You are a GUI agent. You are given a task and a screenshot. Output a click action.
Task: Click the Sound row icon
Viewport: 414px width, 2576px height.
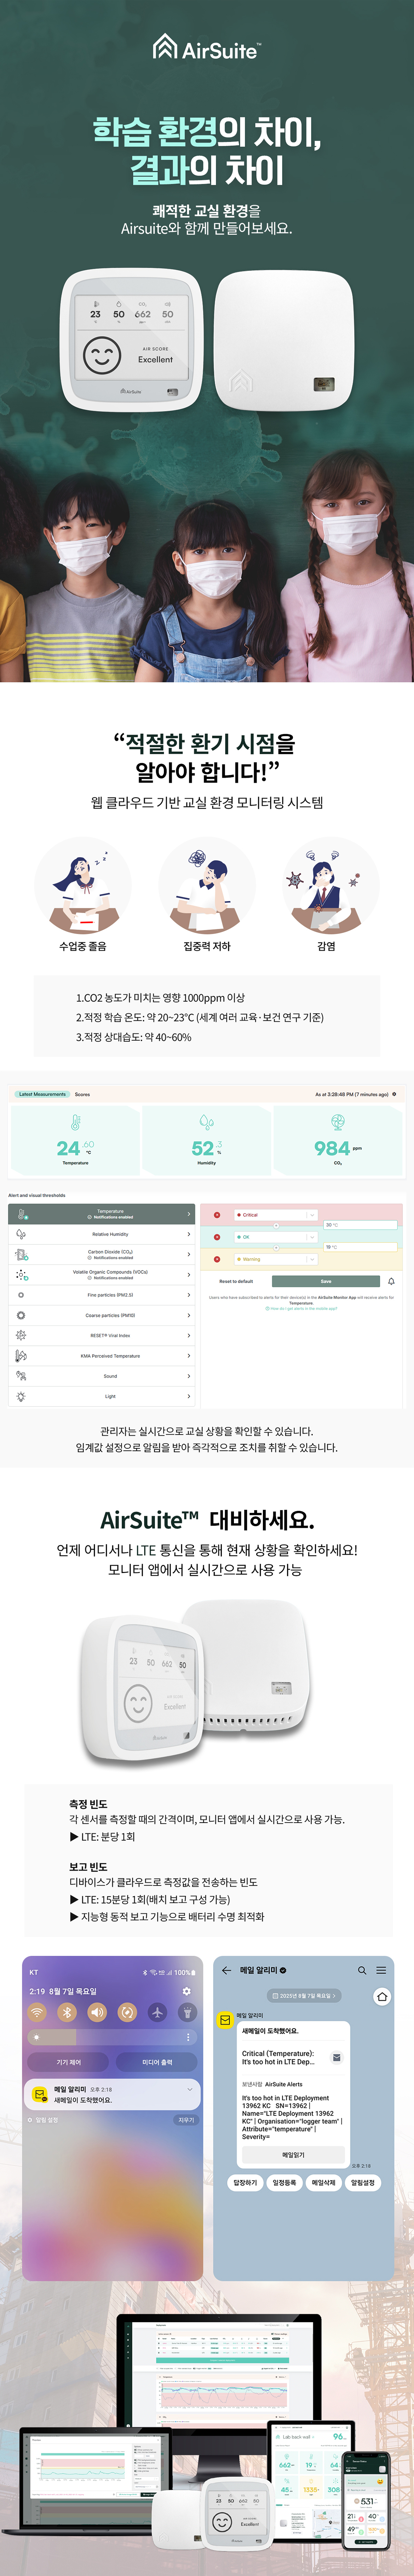point(21,1376)
